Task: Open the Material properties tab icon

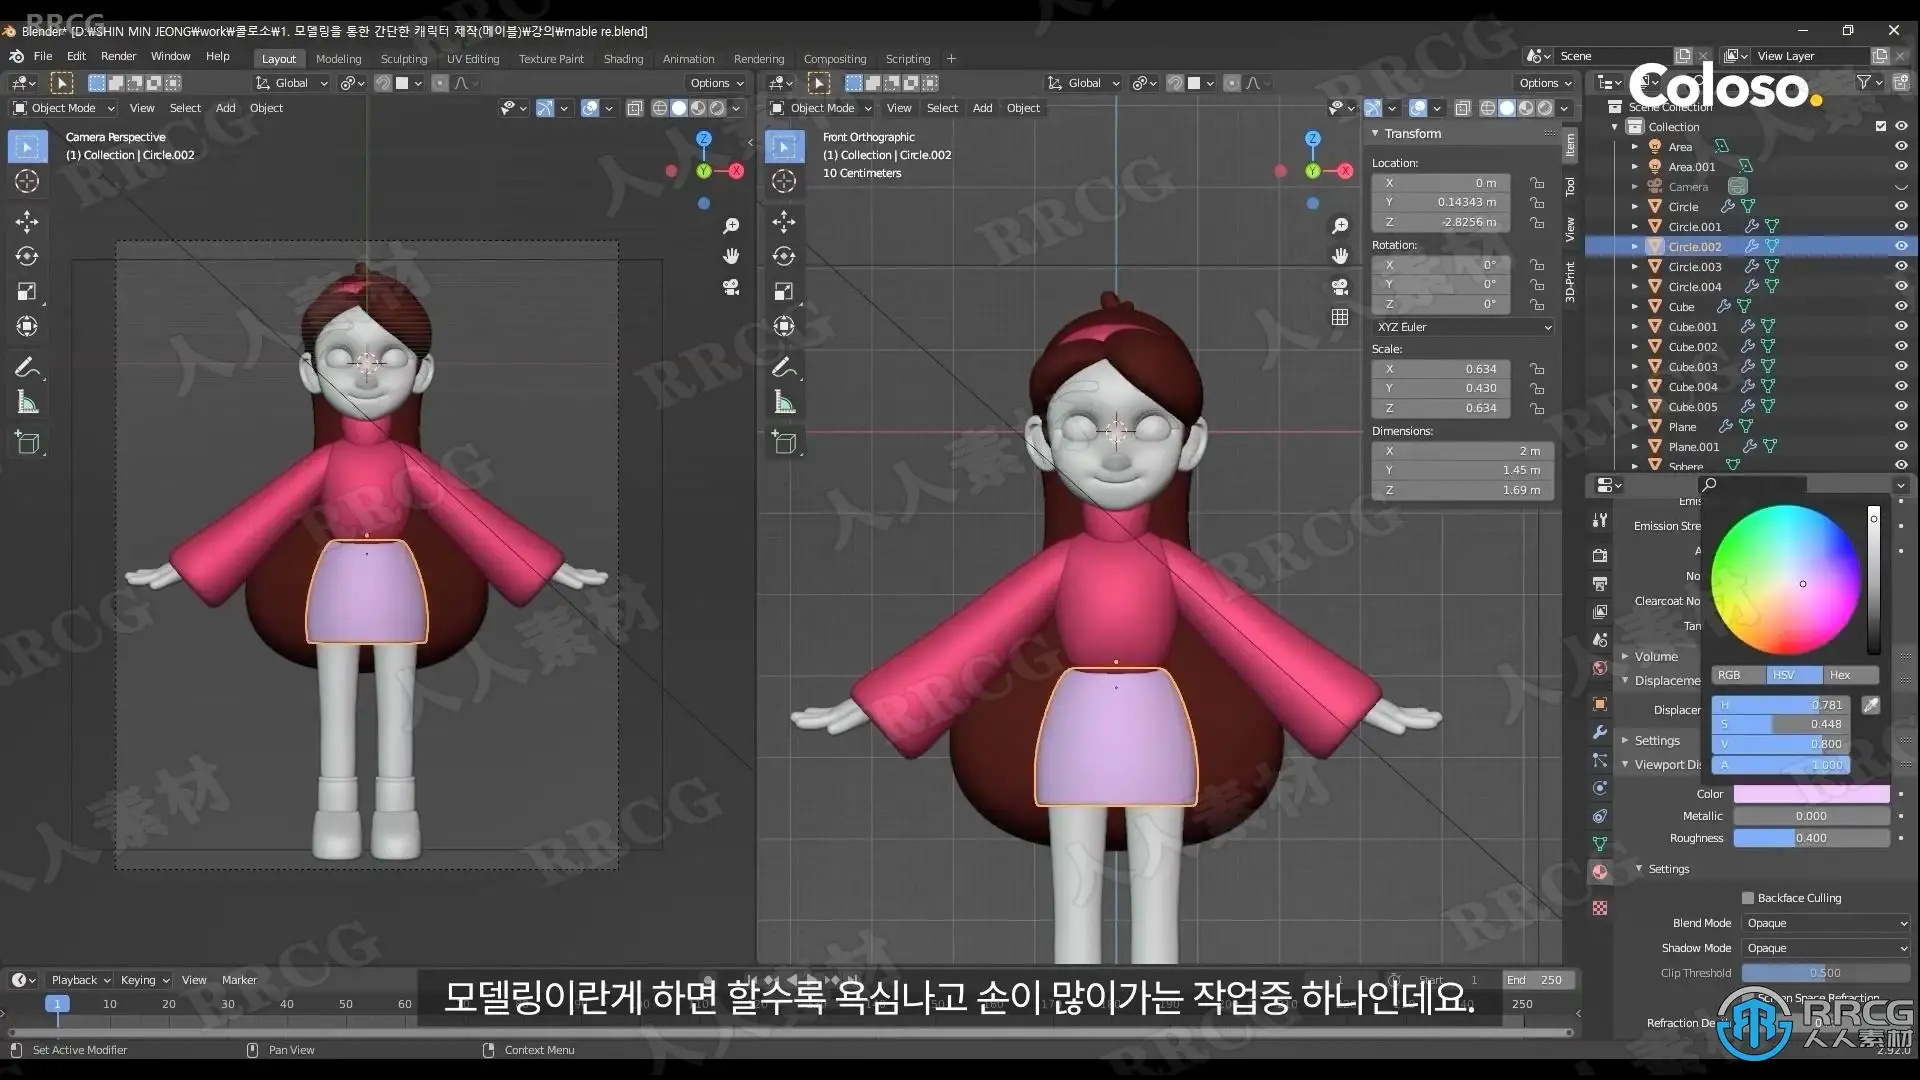Action: click(x=1600, y=872)
